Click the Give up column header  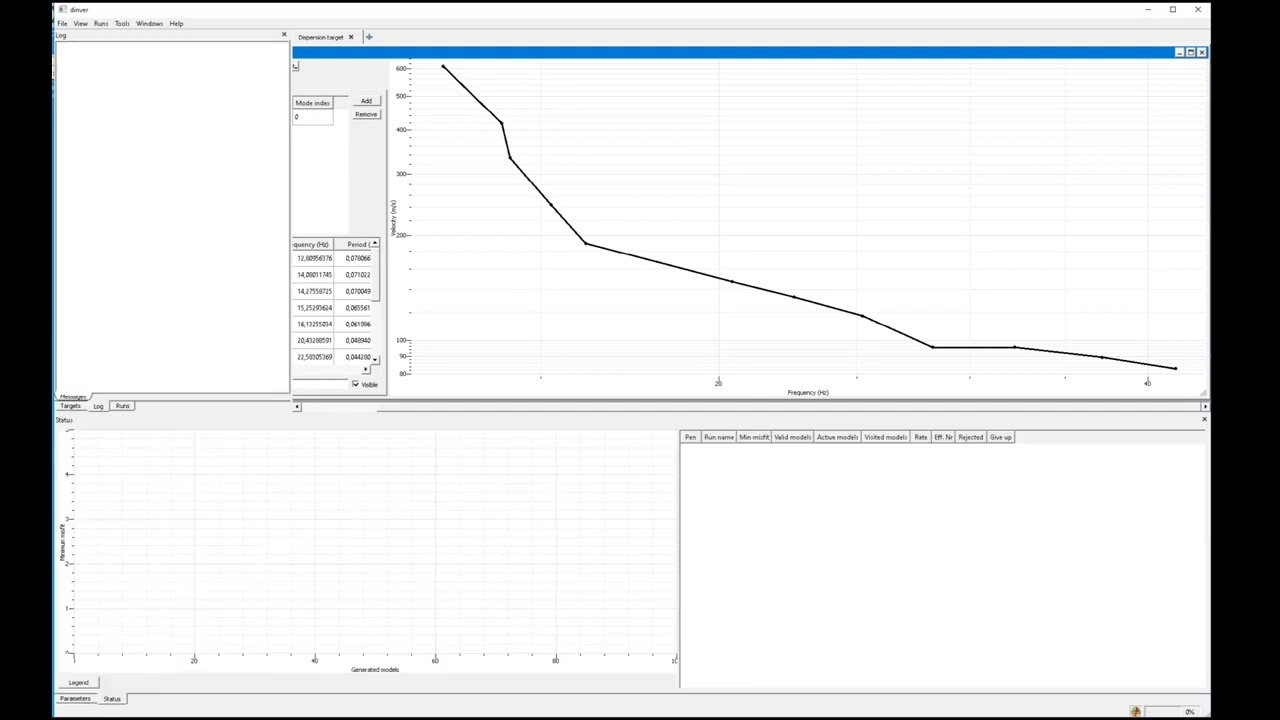[x=1000, y=437]
